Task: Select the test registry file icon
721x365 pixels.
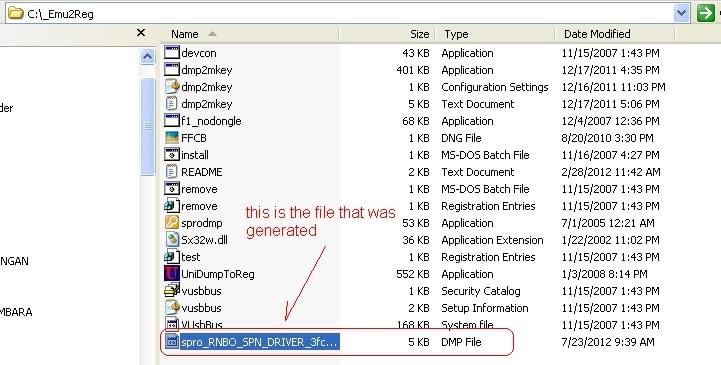Action: (172, 257)
